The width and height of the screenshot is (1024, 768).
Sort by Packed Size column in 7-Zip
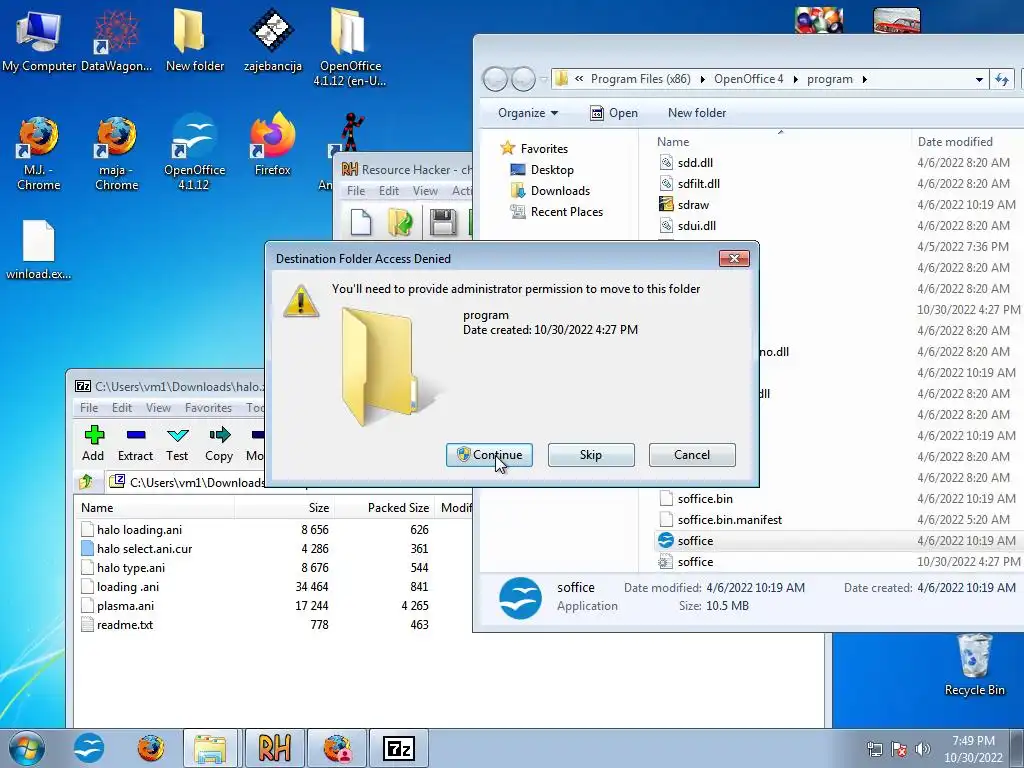point(383,507)
